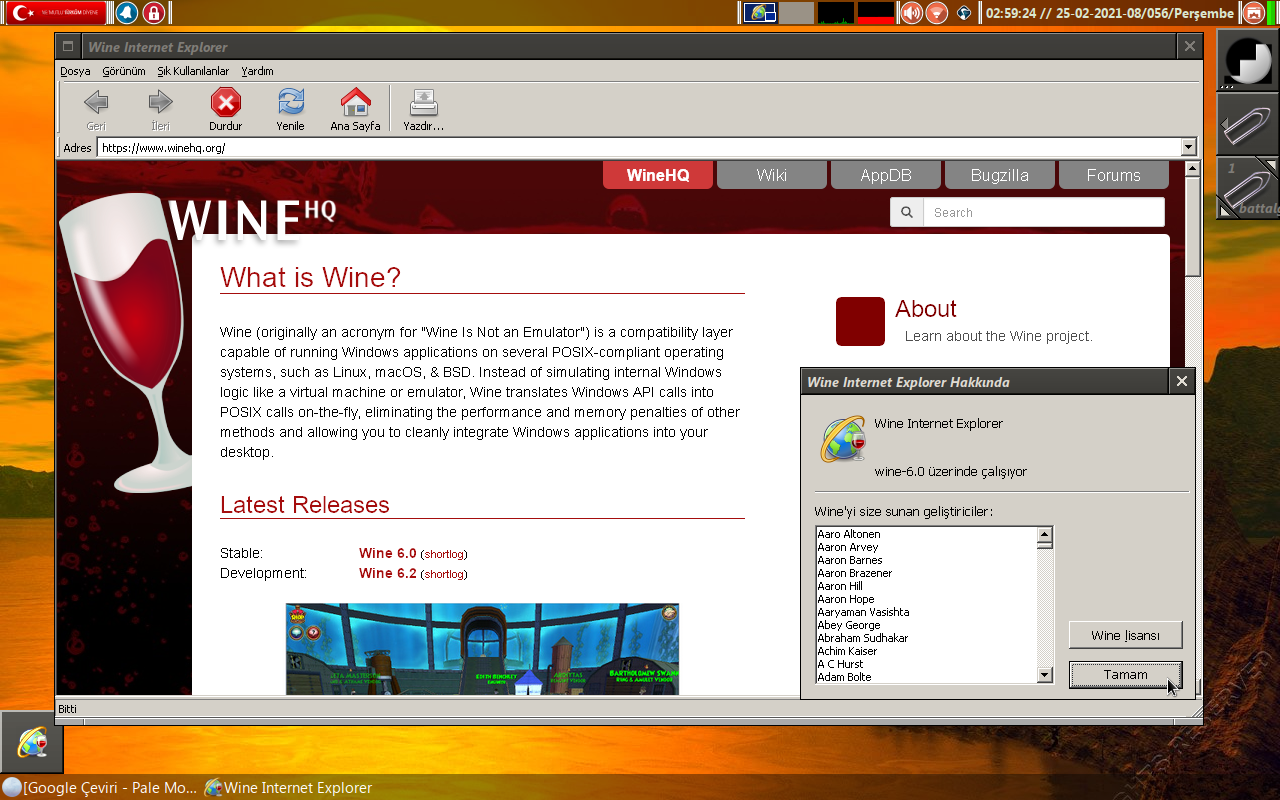
Task: Switch to the WineHQ site tab
Action: (658, 175)
